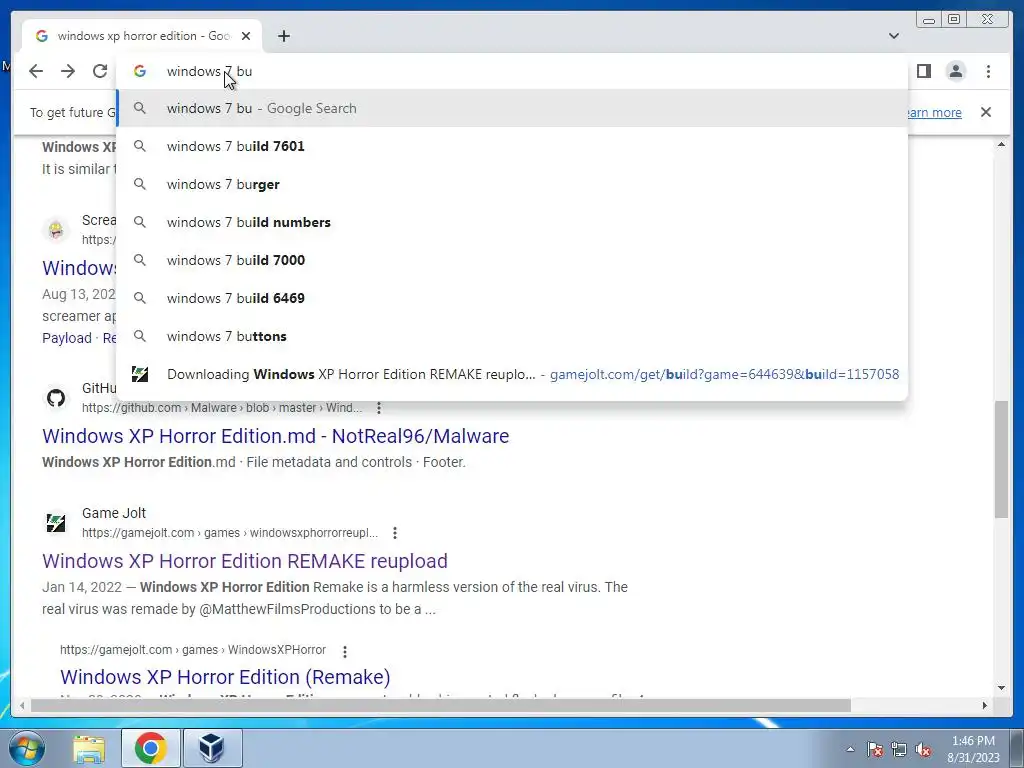
Task: Open the network status tray icon
Action: [899, 749]
